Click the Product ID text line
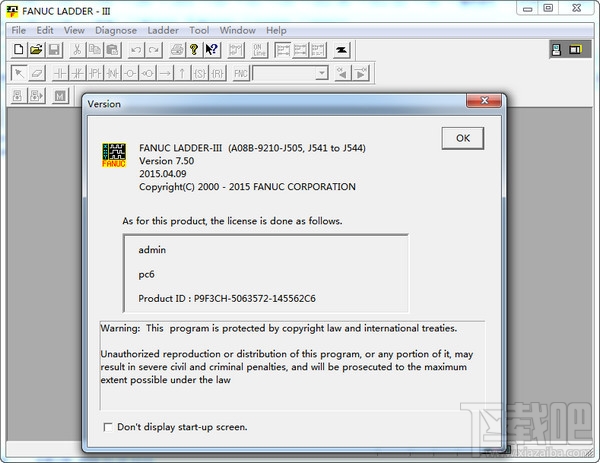This screenshot has height=463, width=600. coord(227,298)
